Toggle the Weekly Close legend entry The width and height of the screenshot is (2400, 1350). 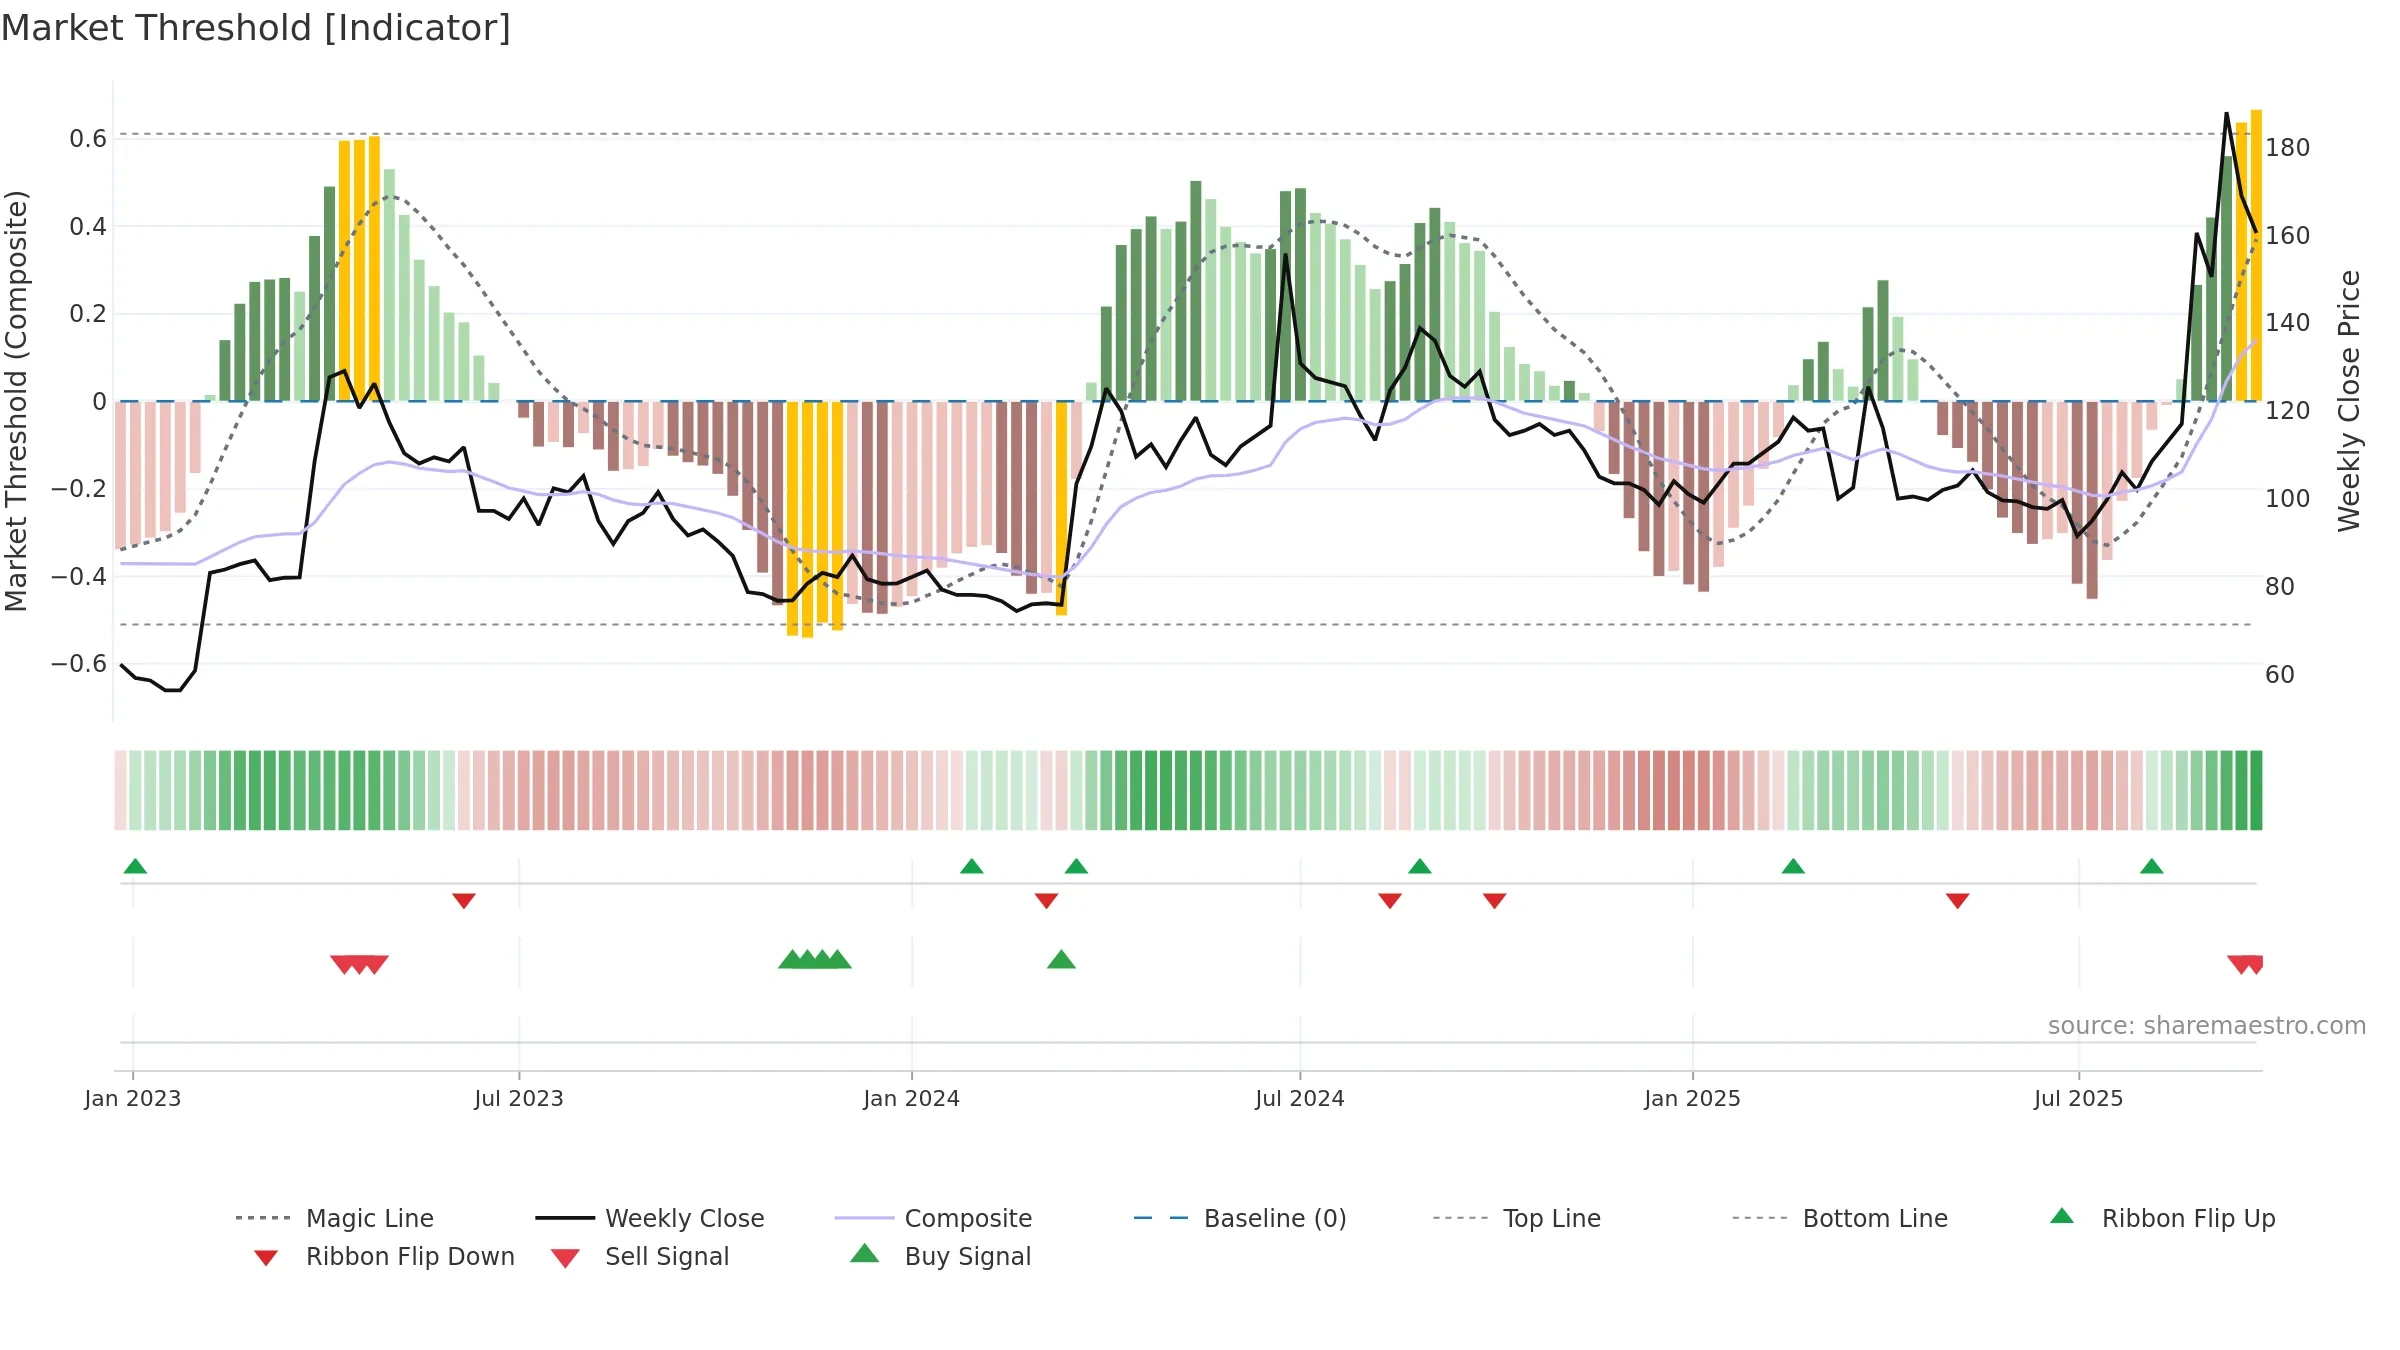[649, 1218]
